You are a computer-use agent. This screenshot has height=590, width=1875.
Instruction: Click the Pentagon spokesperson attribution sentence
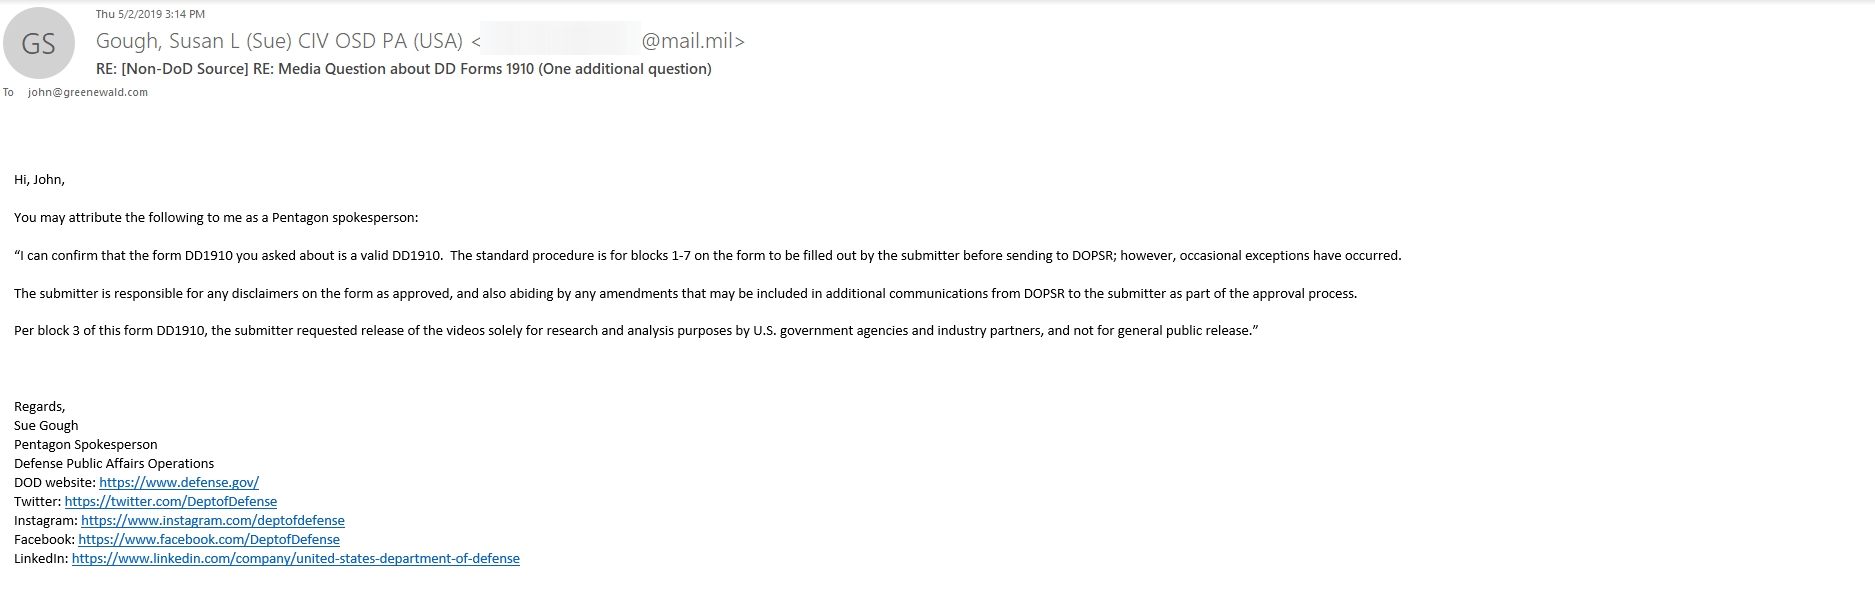click(x=216, y=217)
